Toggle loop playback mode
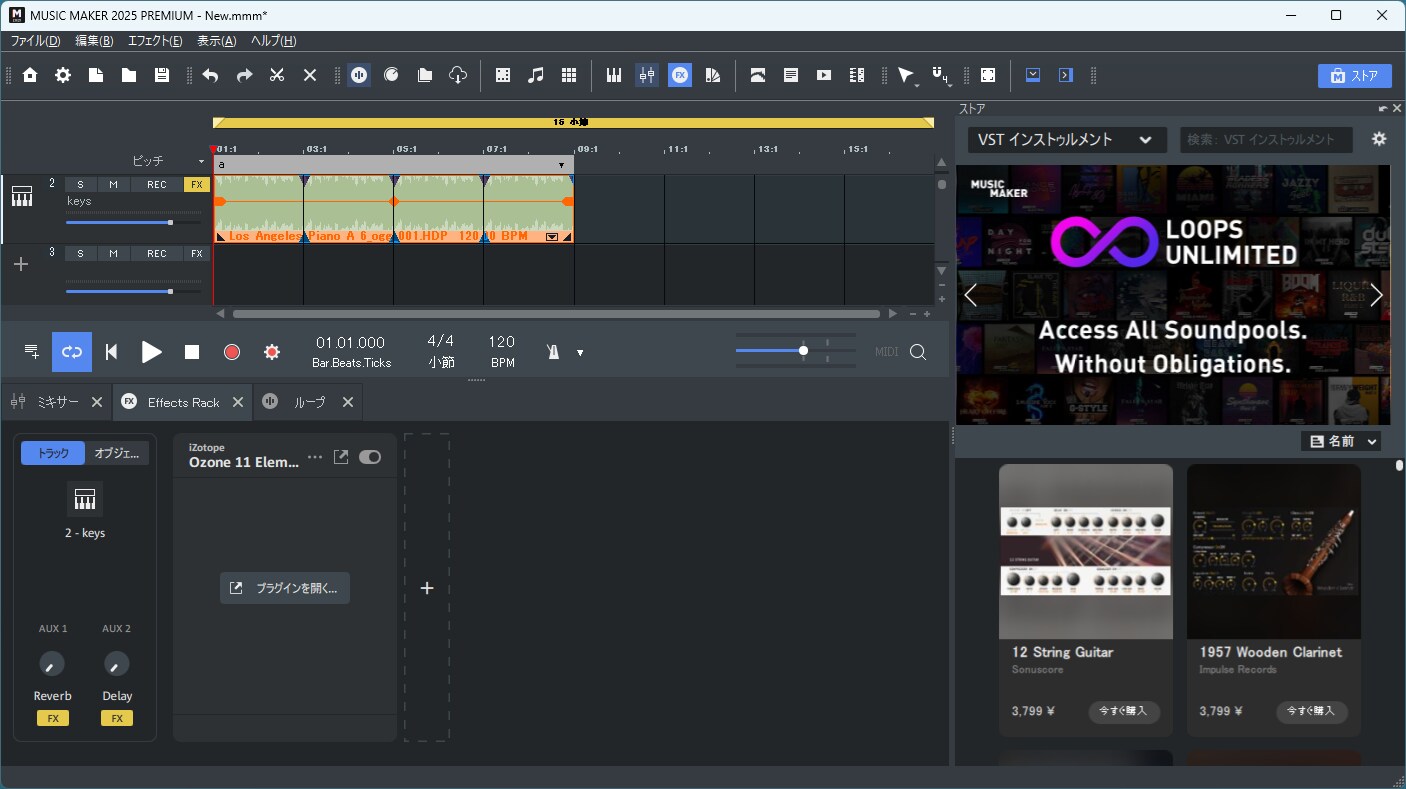 point(72,352)
